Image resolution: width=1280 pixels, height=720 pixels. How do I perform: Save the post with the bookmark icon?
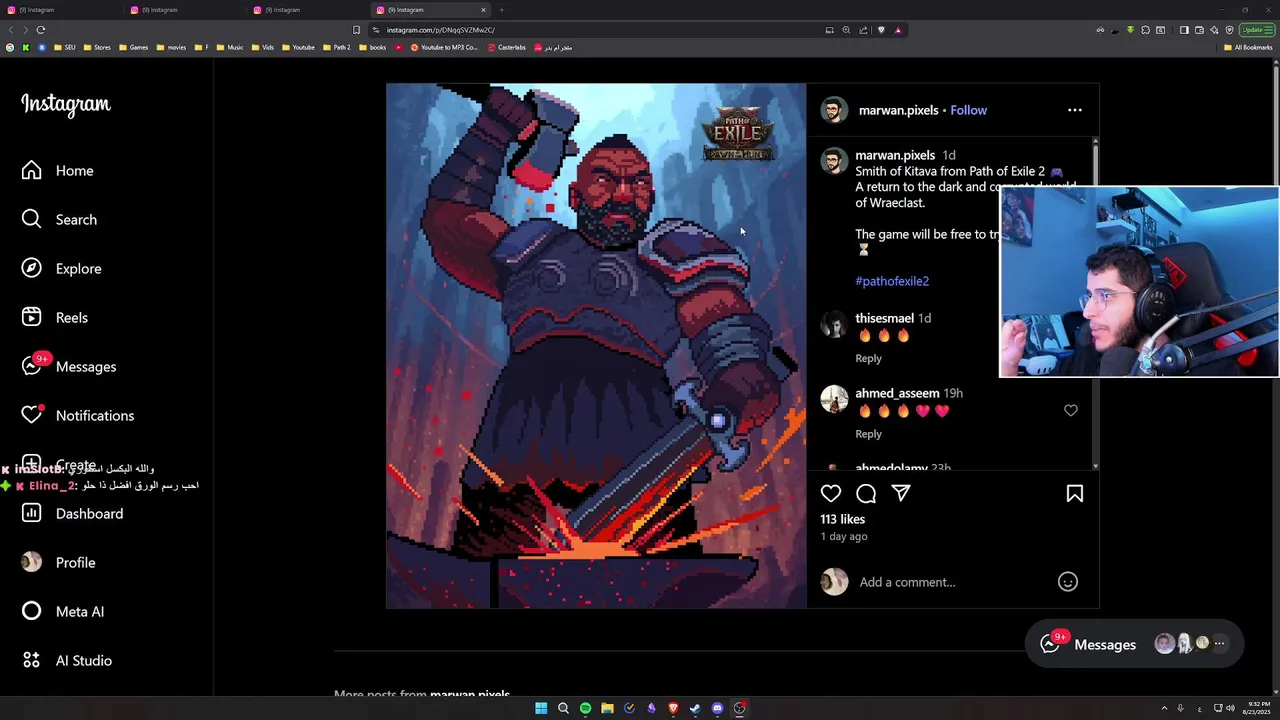coord(1075,493)
